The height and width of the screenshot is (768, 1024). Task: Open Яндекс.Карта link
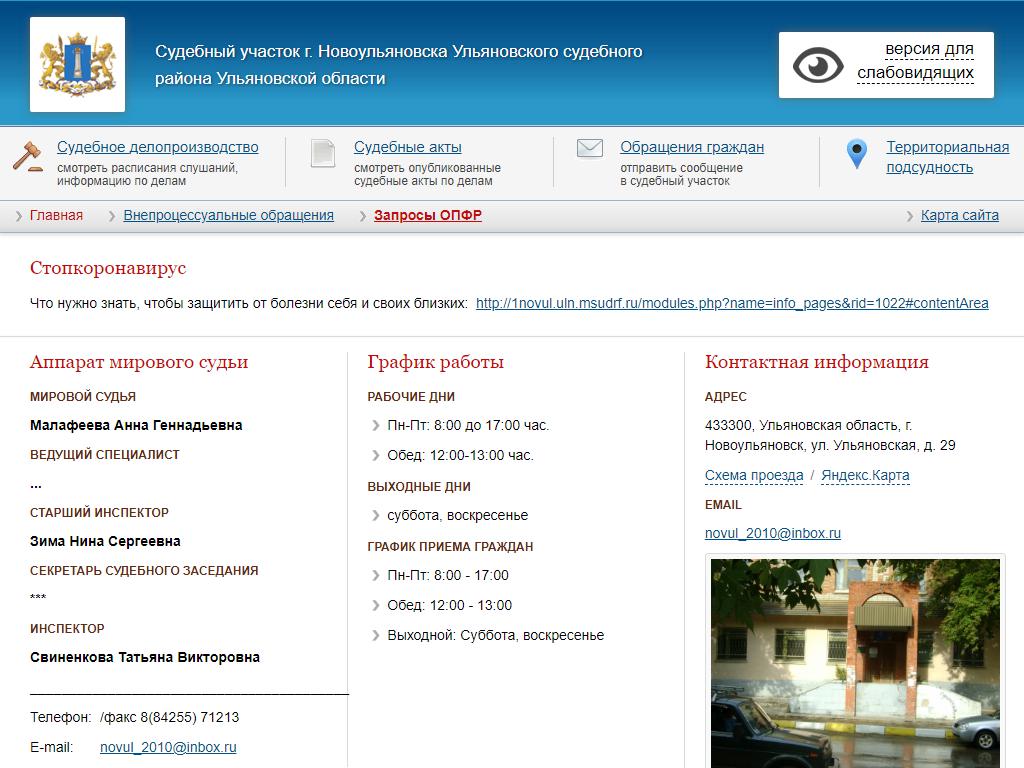(865, 475)
